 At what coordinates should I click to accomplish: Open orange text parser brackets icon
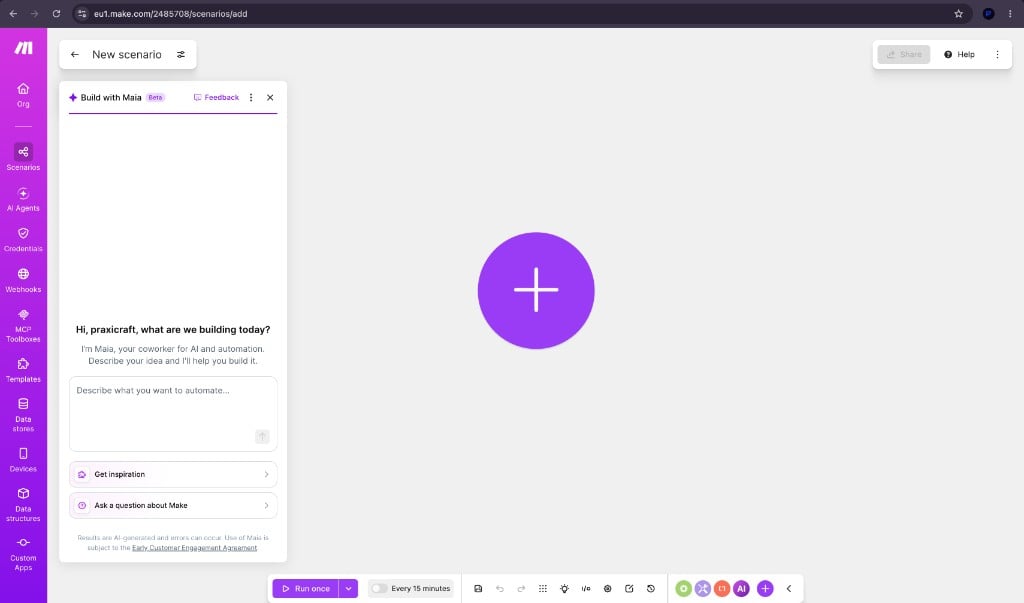722,588
